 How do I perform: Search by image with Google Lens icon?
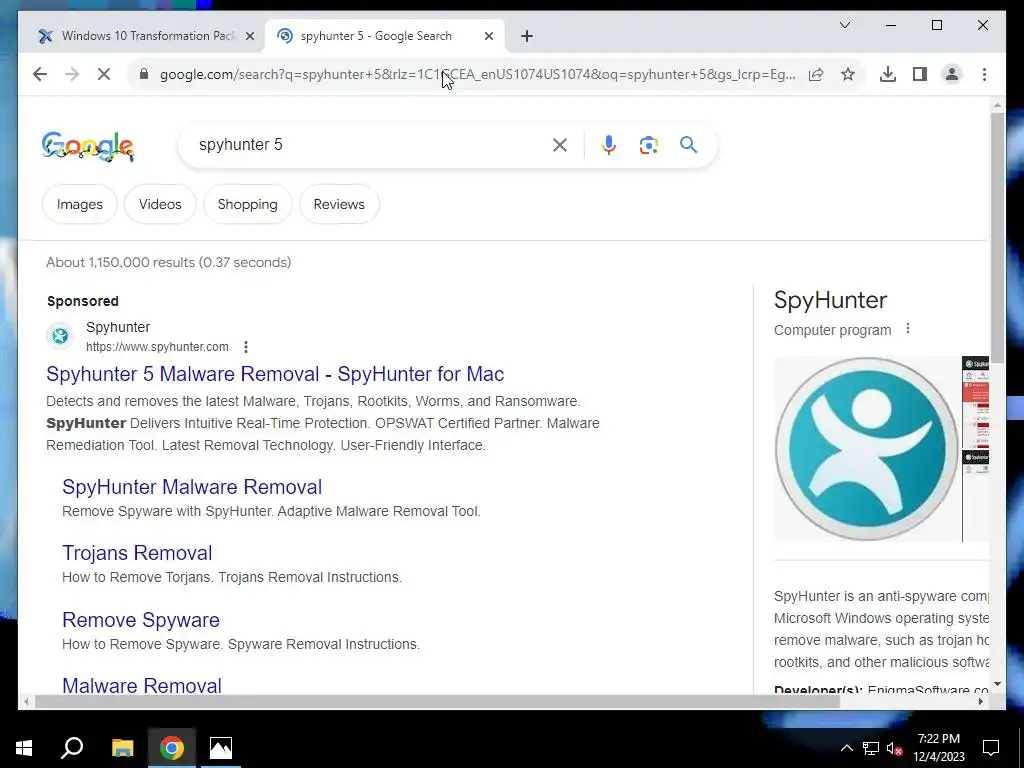click(x=648, y=145)
